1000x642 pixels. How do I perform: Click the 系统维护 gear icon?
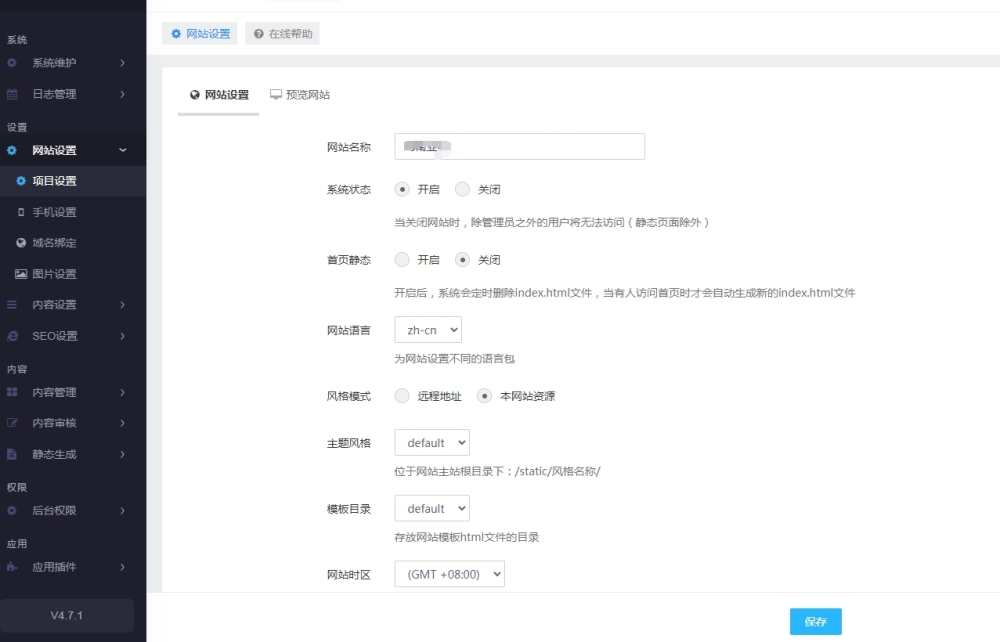(x=12, y=63)
